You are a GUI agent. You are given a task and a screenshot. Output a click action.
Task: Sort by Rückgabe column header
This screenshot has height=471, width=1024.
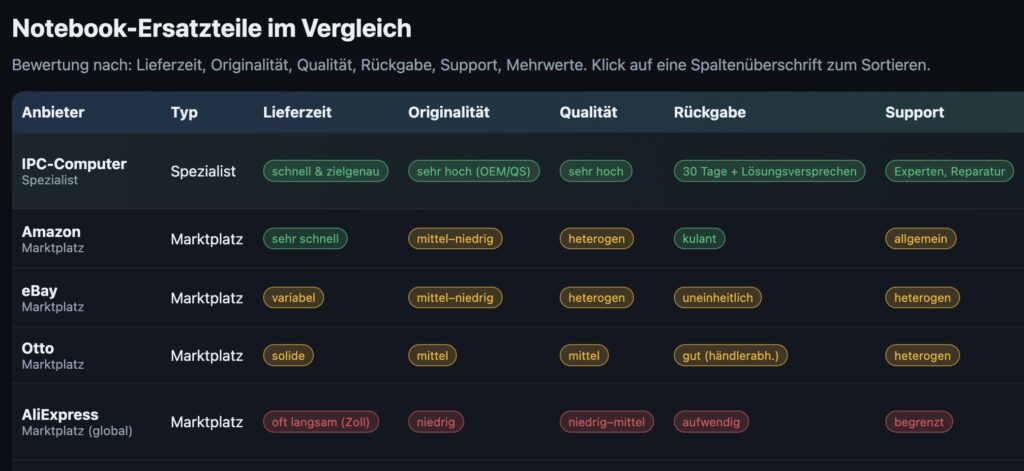click(709, 112)
